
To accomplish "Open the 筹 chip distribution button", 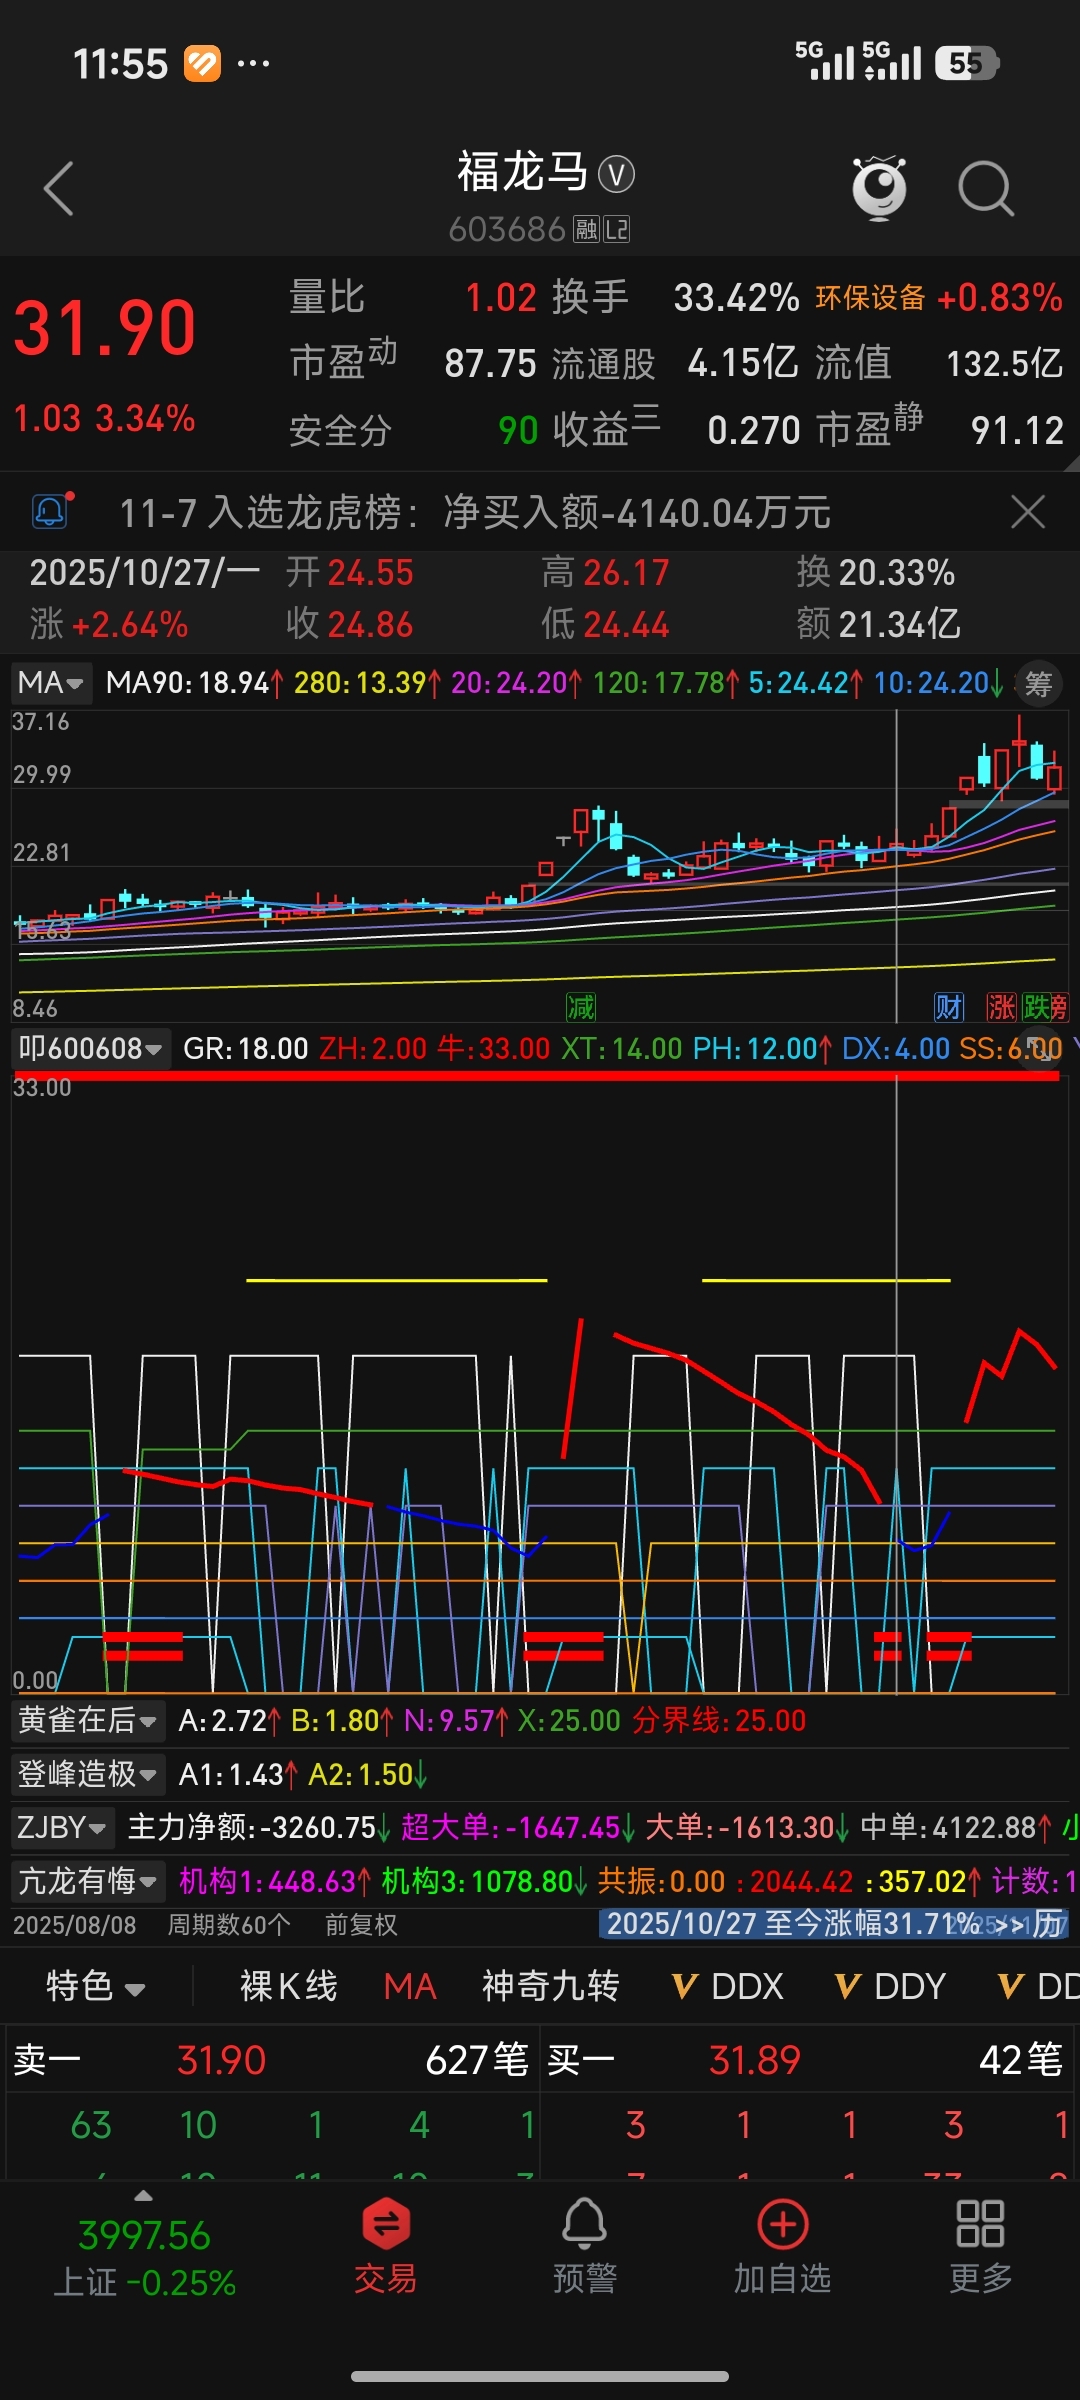I will click(x=1039, y=684).
